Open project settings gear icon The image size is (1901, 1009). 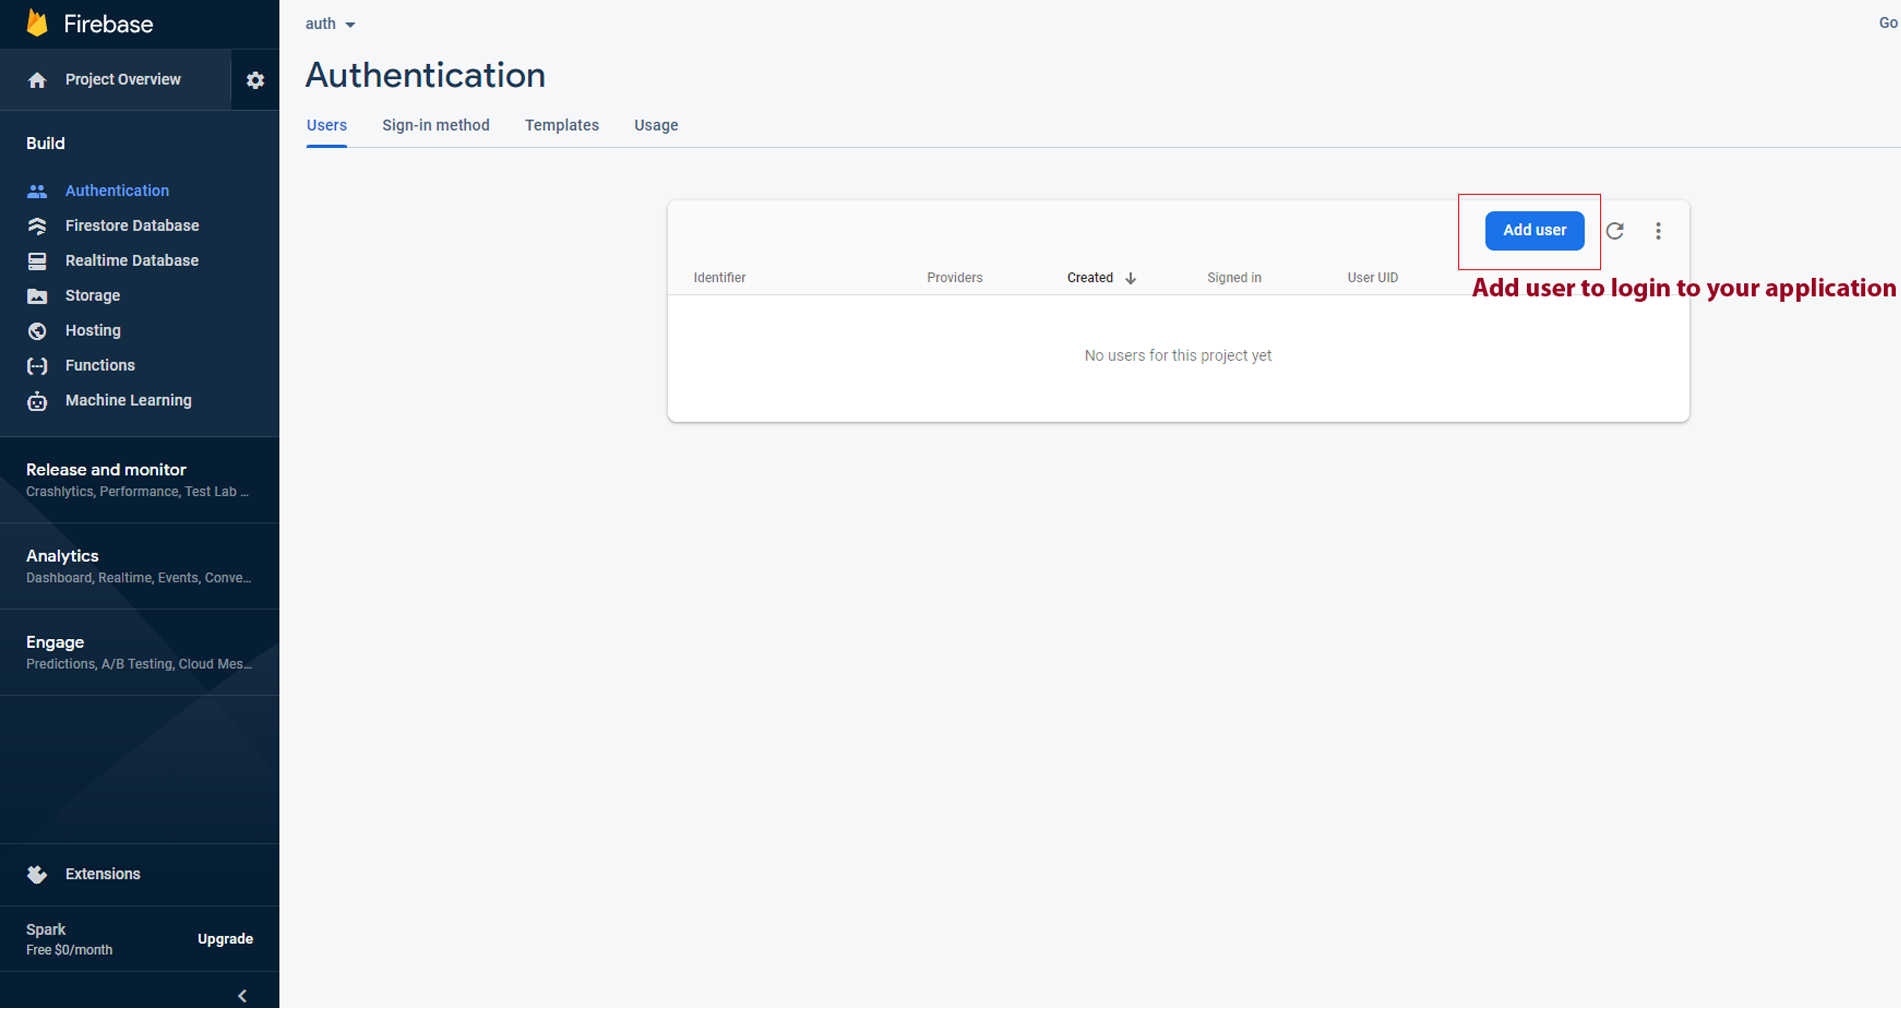[255, 80]
